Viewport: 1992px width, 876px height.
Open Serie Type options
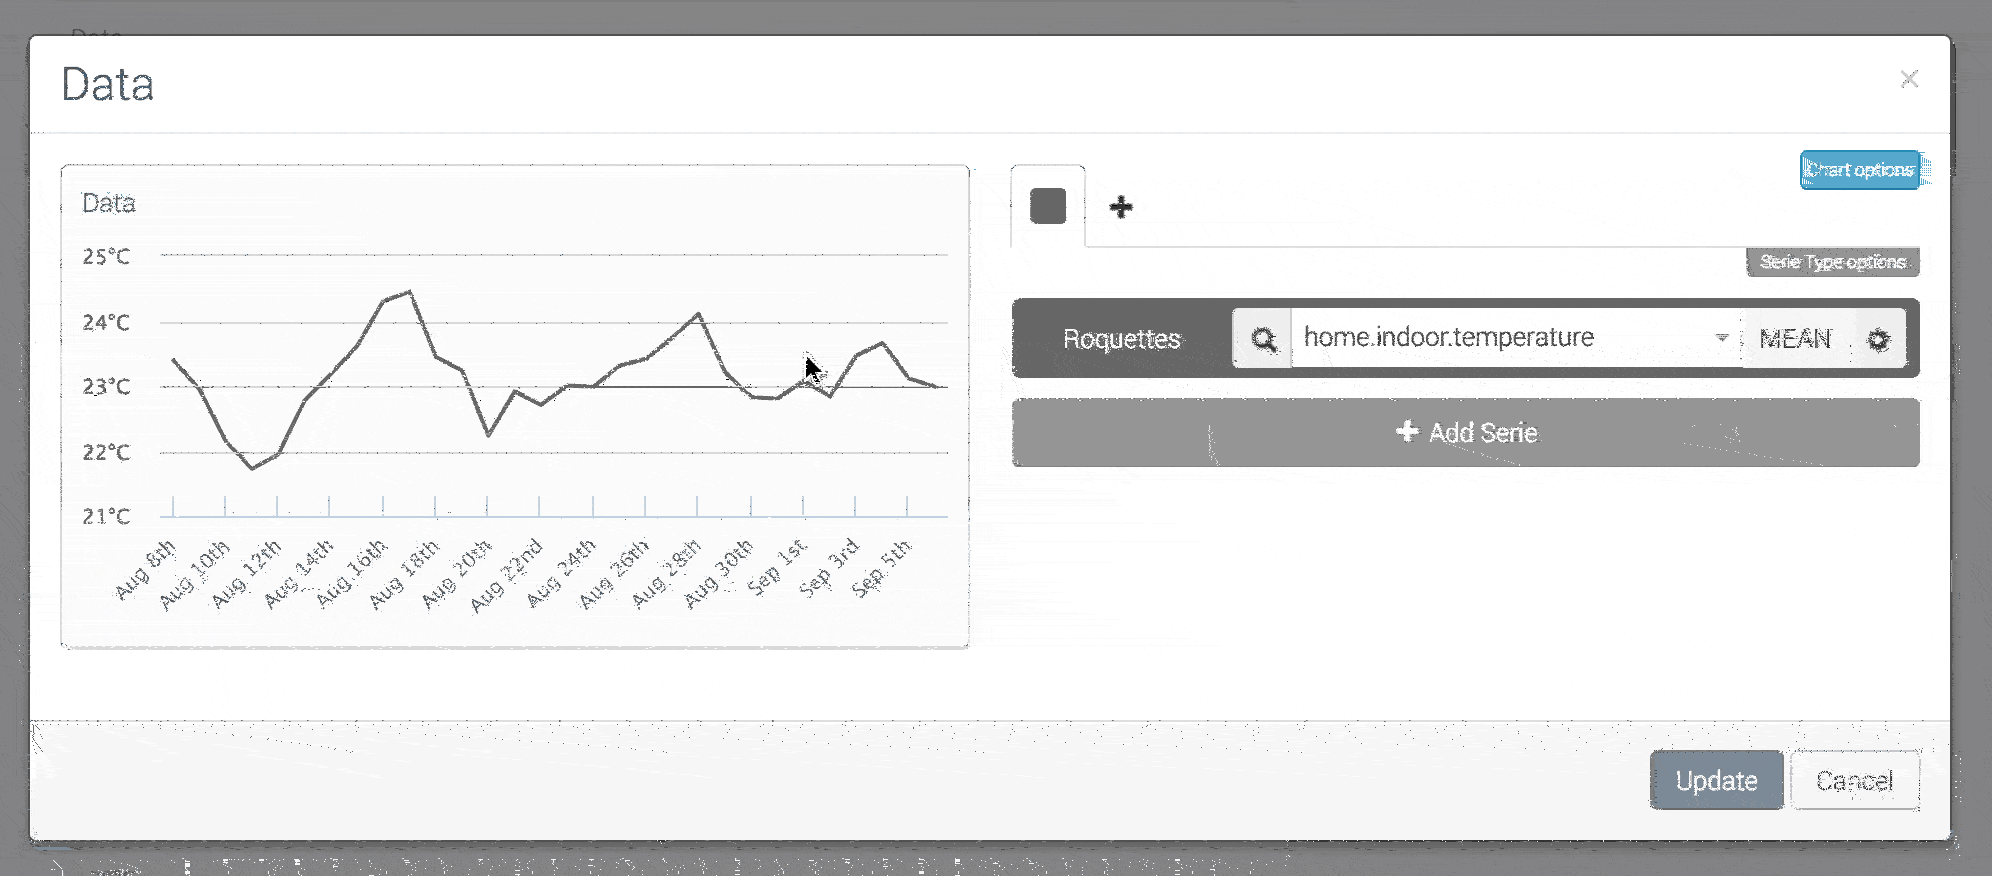1832,262
